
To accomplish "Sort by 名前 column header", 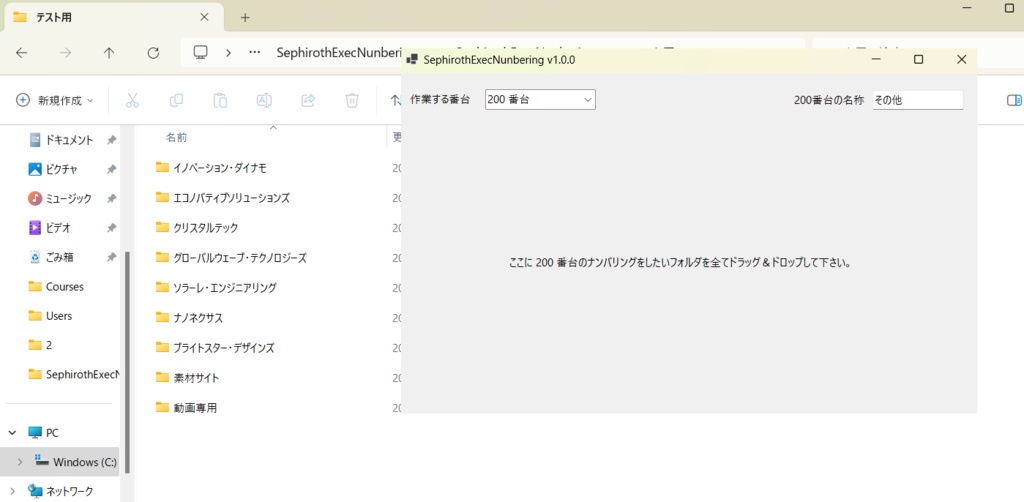I will click(176, 138).
